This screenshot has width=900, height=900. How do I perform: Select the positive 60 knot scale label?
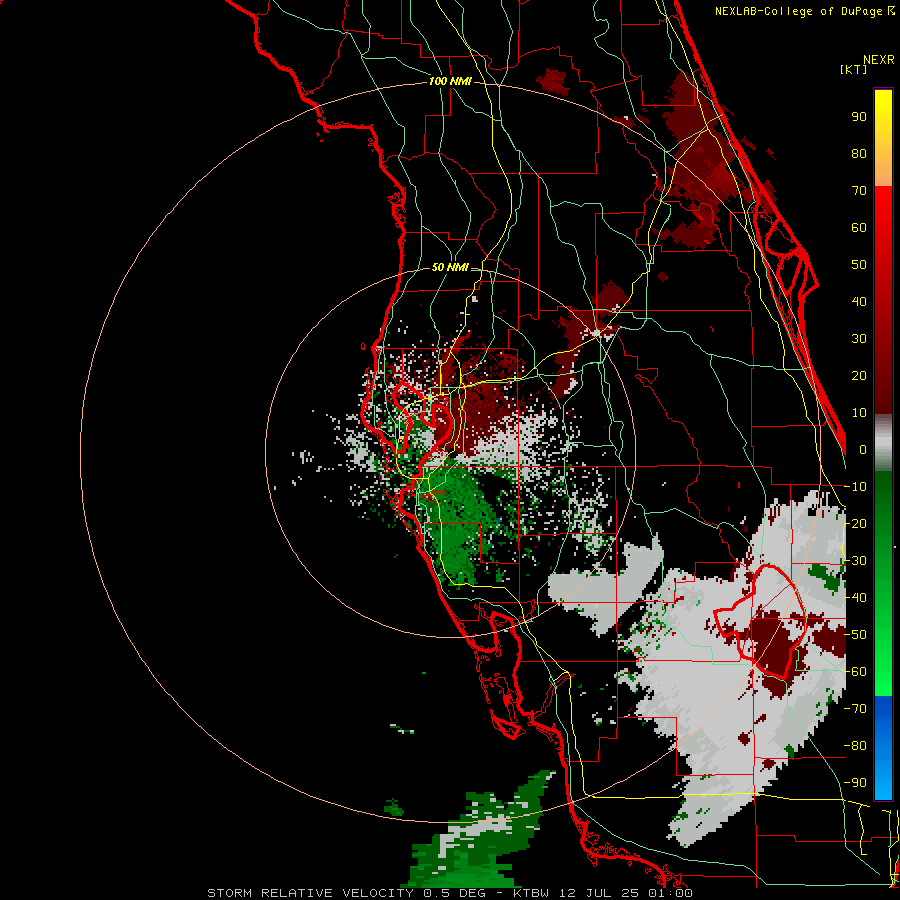click(x=859, y=228)
